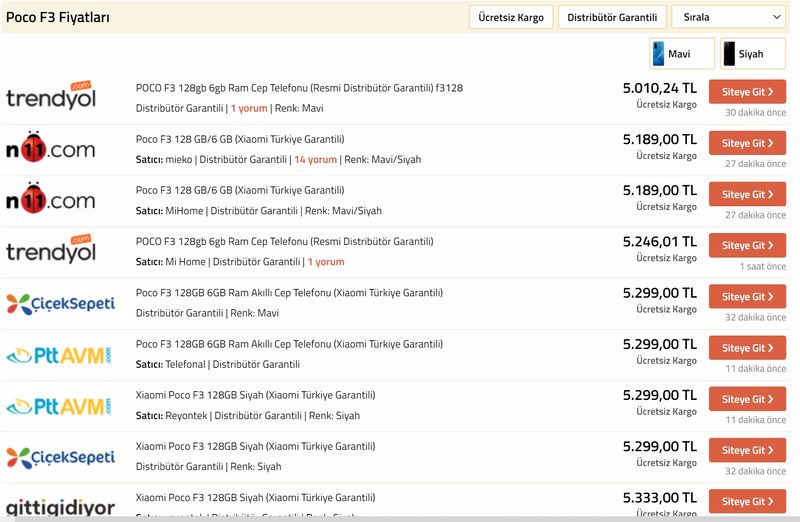Click Siteye Git for PttAVM seller Telefonal
This screenshot has width=800, height=522.
click(747, 347)
